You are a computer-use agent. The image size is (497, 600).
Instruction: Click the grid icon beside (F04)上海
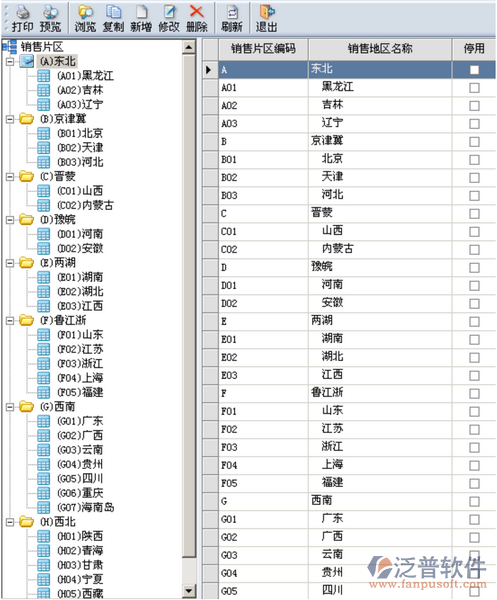click(44, 378)
